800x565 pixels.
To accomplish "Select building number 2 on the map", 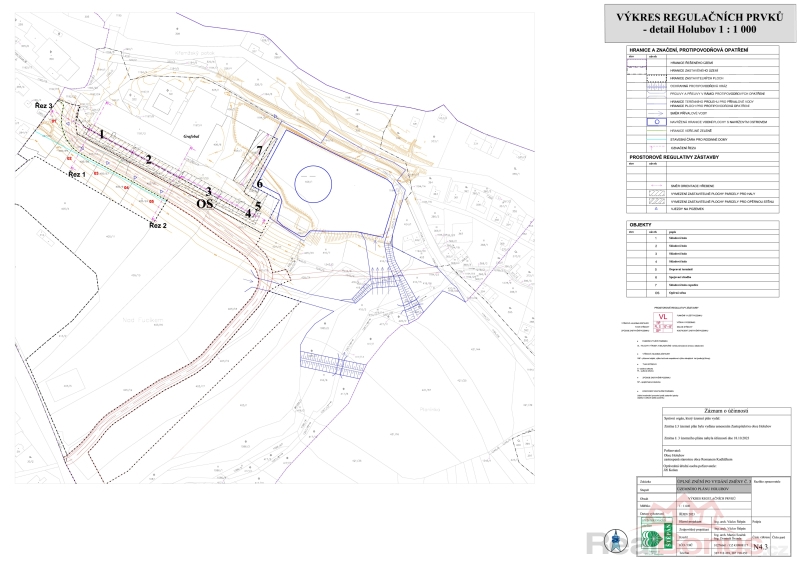I will click(x=148, y=159).
